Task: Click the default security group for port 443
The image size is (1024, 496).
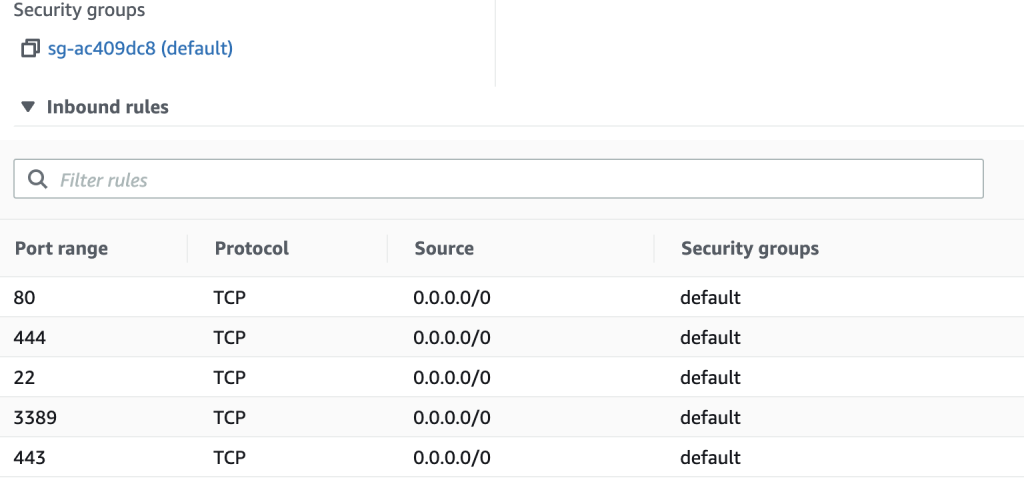Action: point(710,457)
